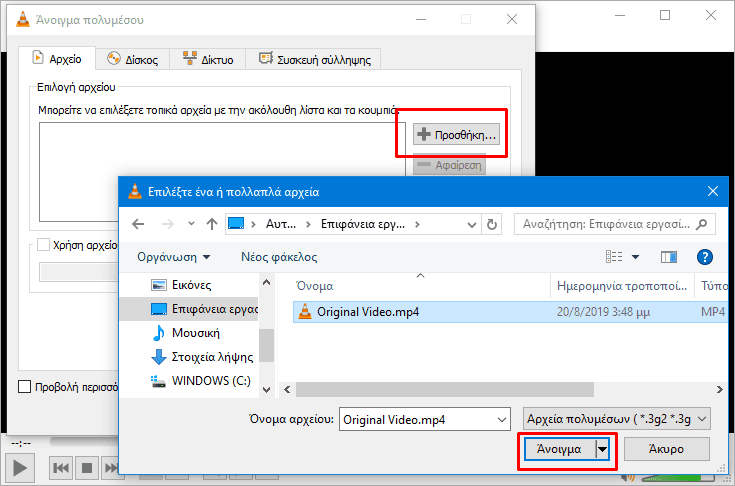The image size is (735, 486).
Task: Expand the filename combo box arrow
Action: (502, 419)
